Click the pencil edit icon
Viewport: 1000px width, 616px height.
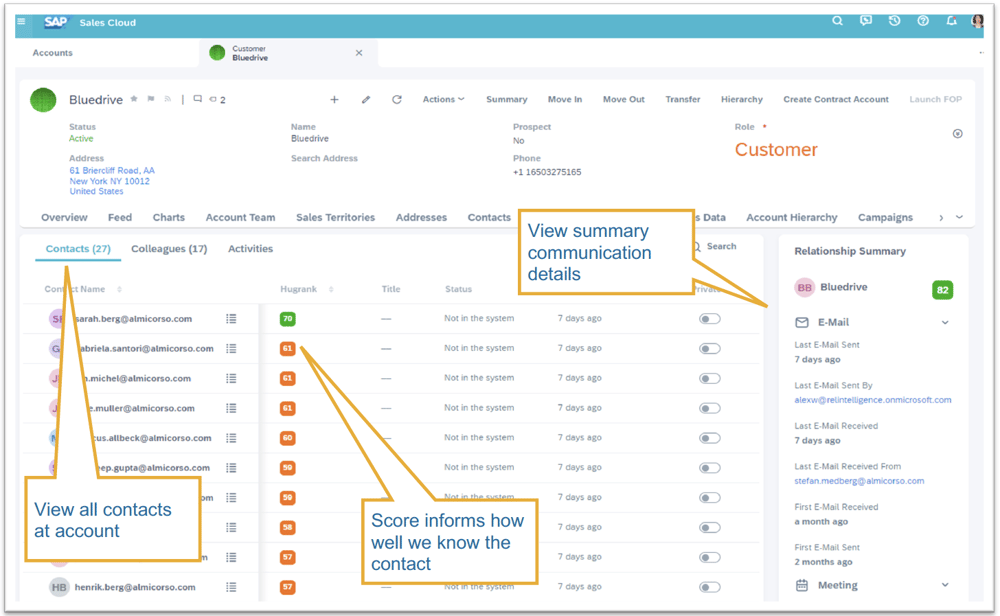coord(365,99)
